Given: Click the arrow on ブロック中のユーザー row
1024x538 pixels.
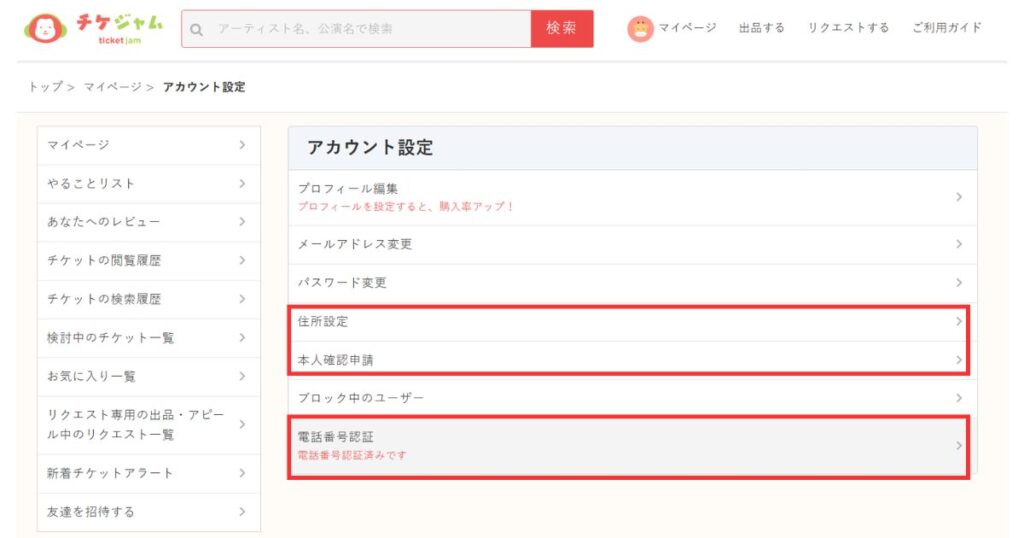Looking at the screenshot, I should (x=959, y=398).
